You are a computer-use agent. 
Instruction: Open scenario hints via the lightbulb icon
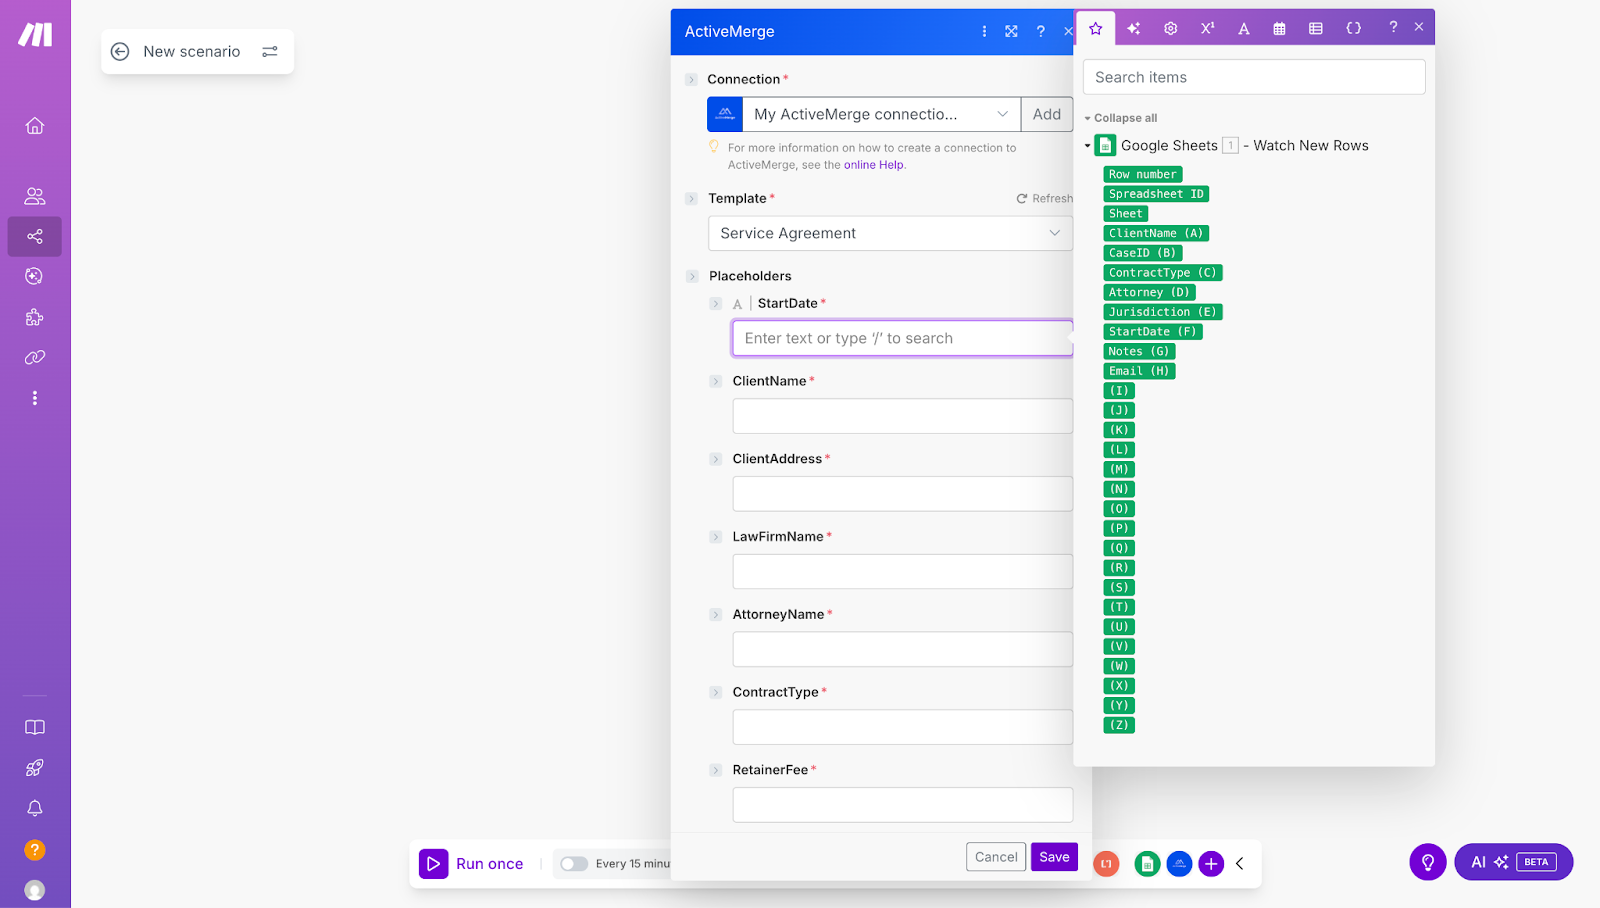coord(1427,861)
